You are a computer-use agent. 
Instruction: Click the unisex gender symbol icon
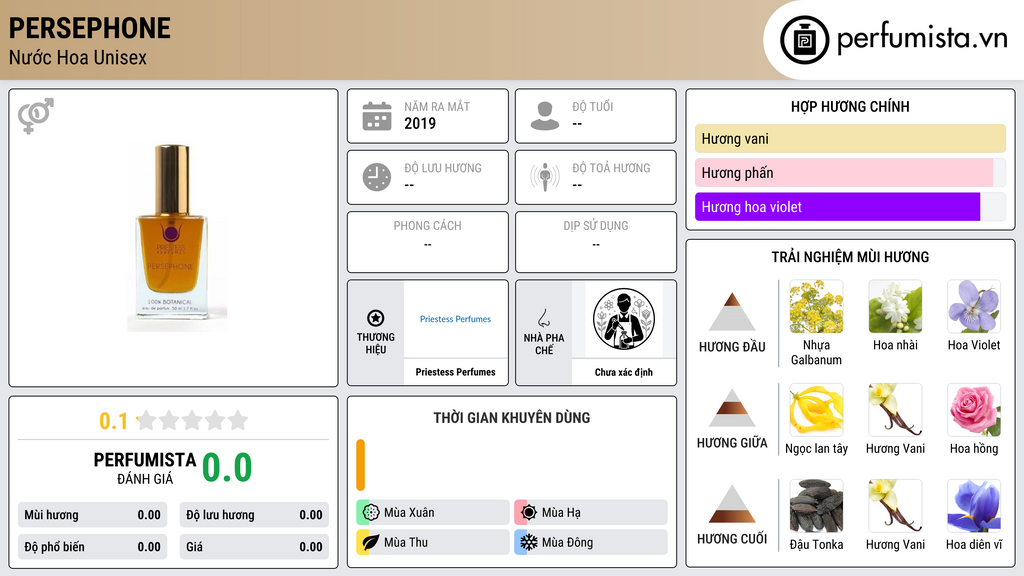(x=36, y=116)
